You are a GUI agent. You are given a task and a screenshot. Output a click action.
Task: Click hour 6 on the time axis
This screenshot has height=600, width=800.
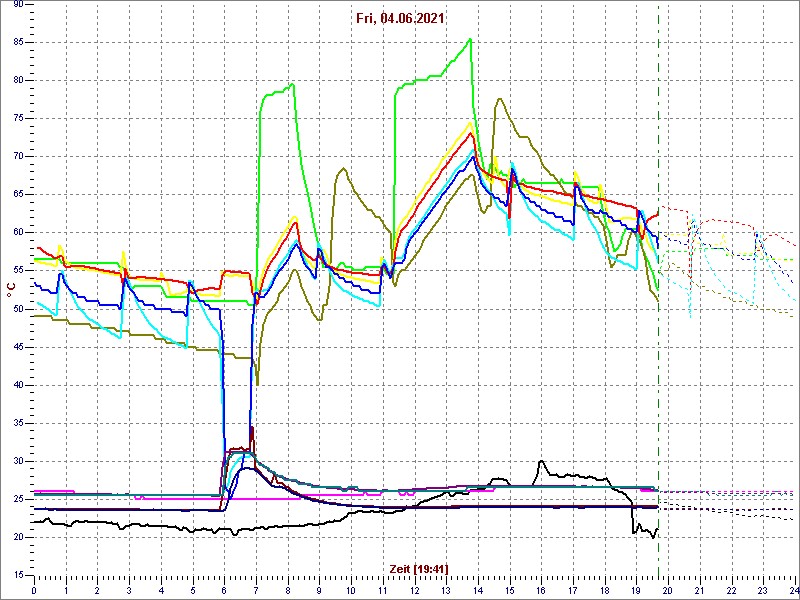[x=224, y=590]
